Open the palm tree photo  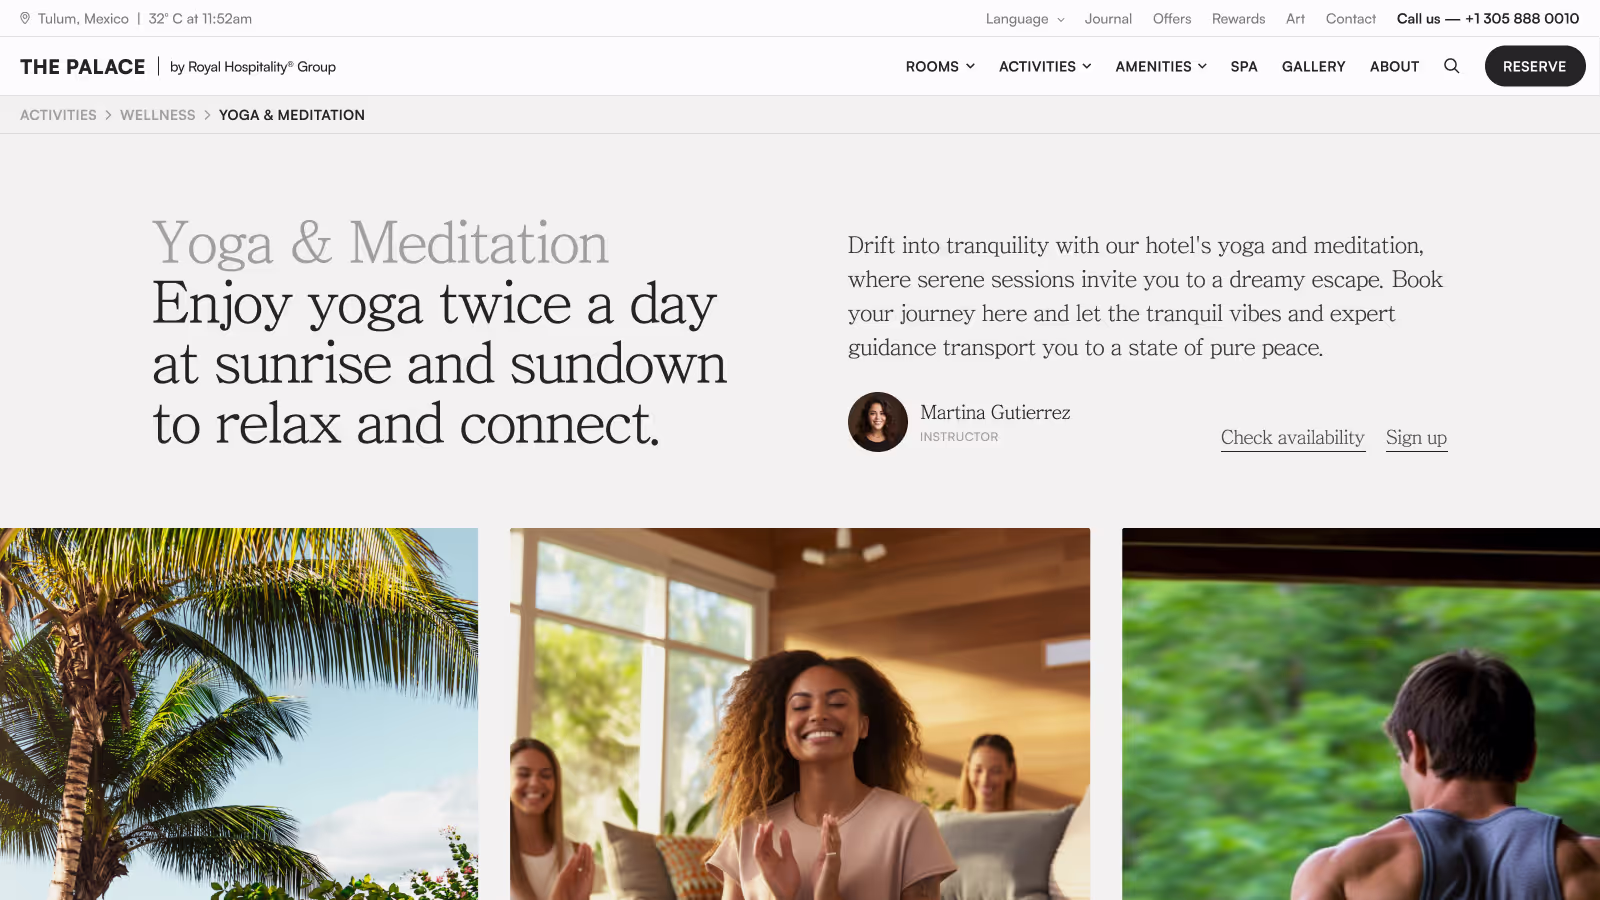(x=239, y=714)
